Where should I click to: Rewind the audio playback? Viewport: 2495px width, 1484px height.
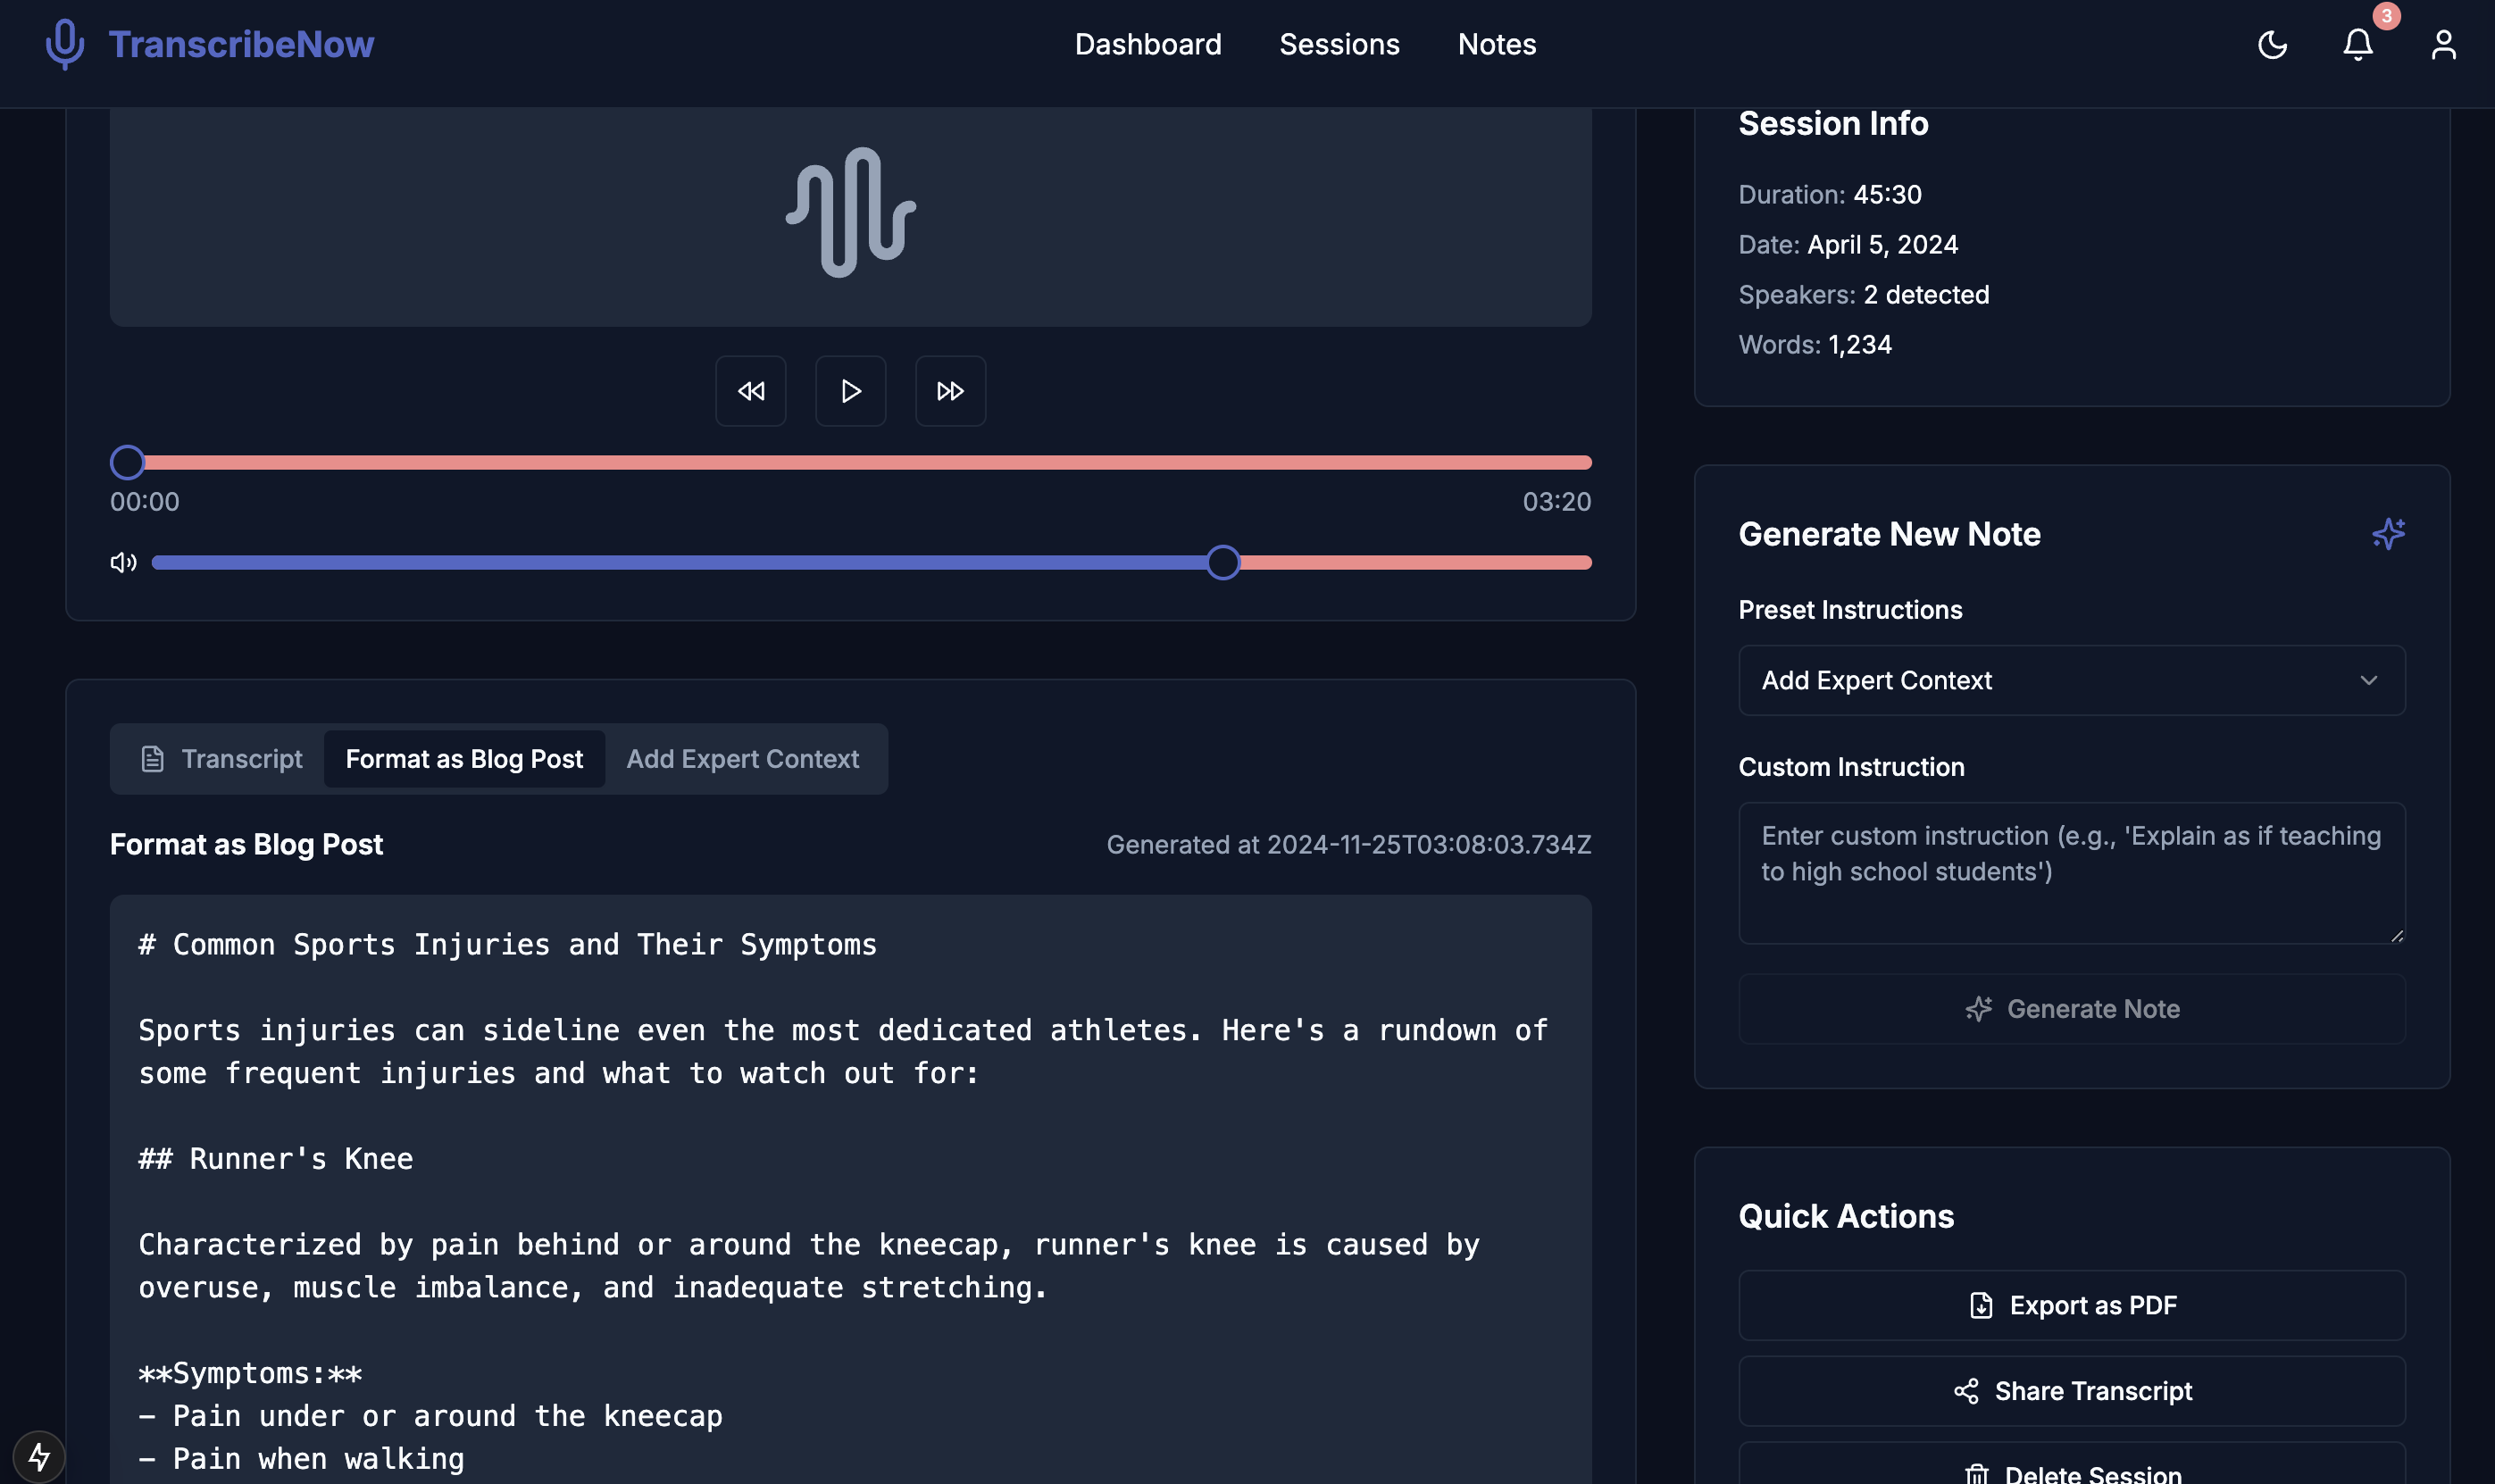[x=750, y=390]
